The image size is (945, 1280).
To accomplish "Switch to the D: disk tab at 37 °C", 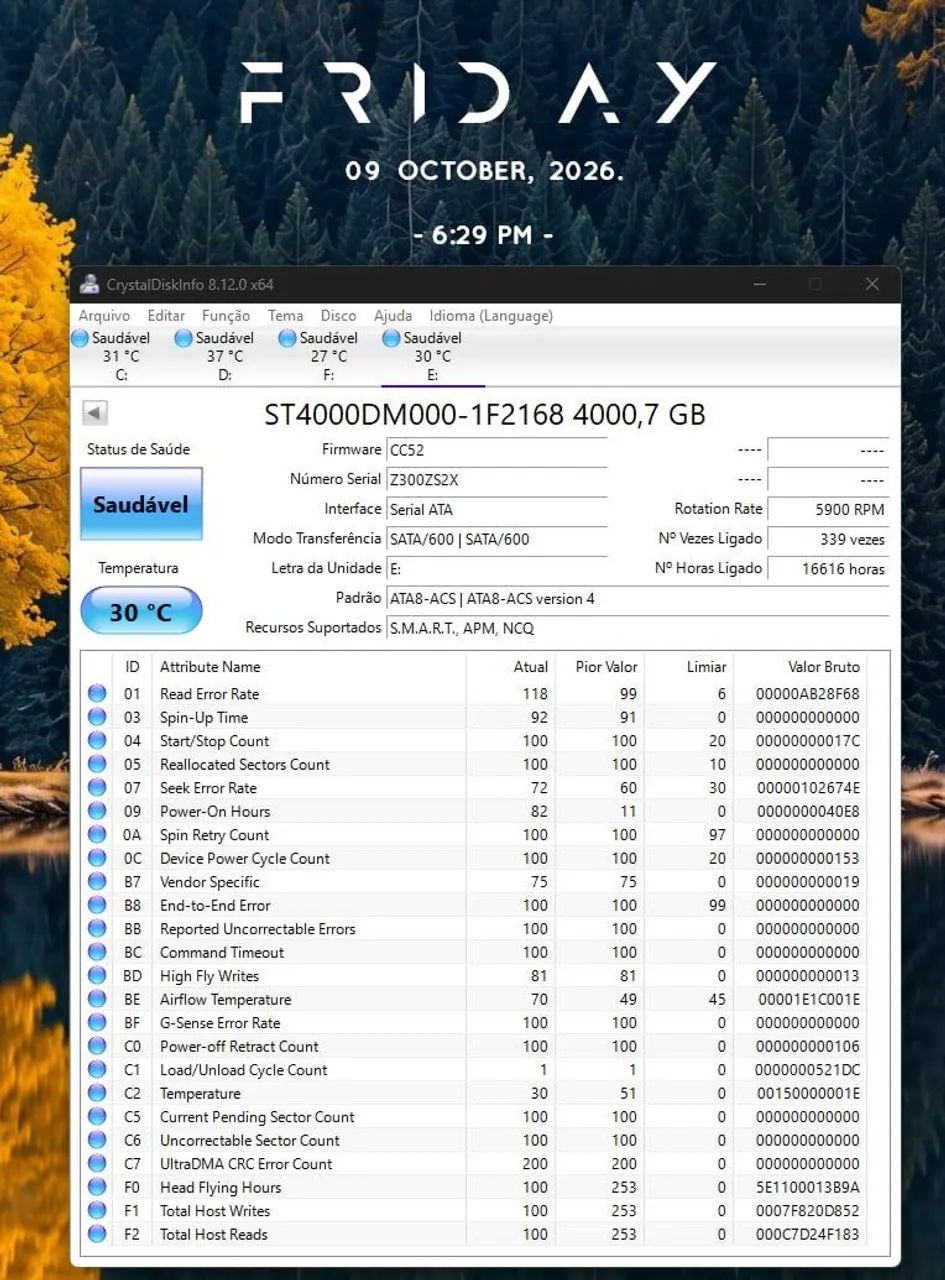I will tap(225, 356).
